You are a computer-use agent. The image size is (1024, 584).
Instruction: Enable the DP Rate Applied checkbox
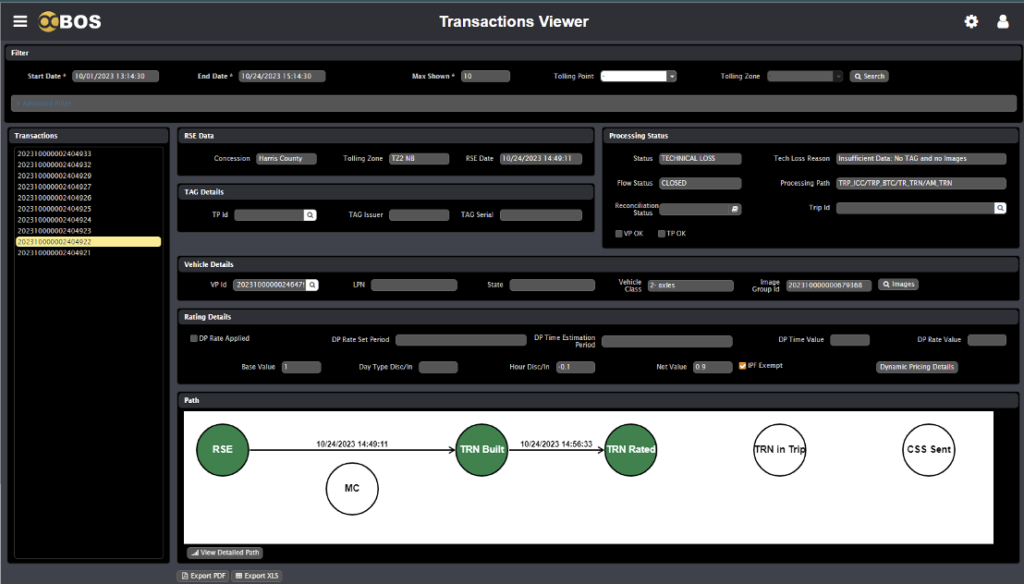pyautogui.click(x=194, y=338)
